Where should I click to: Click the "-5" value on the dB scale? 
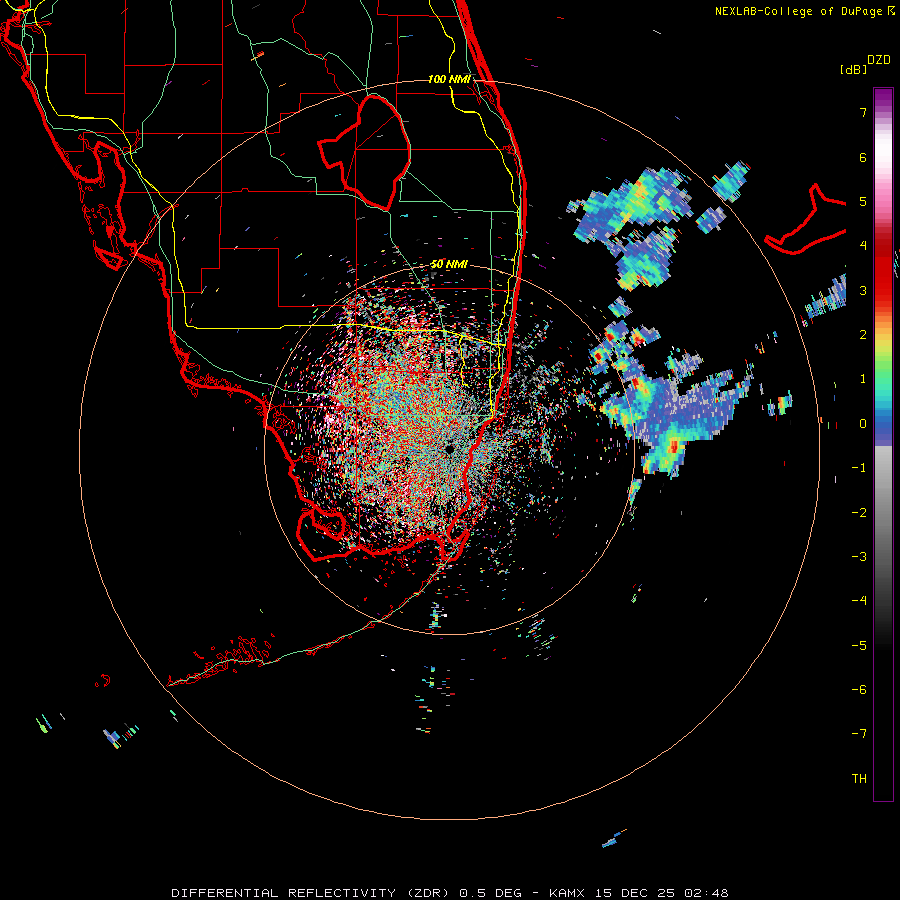click(859, 646)
